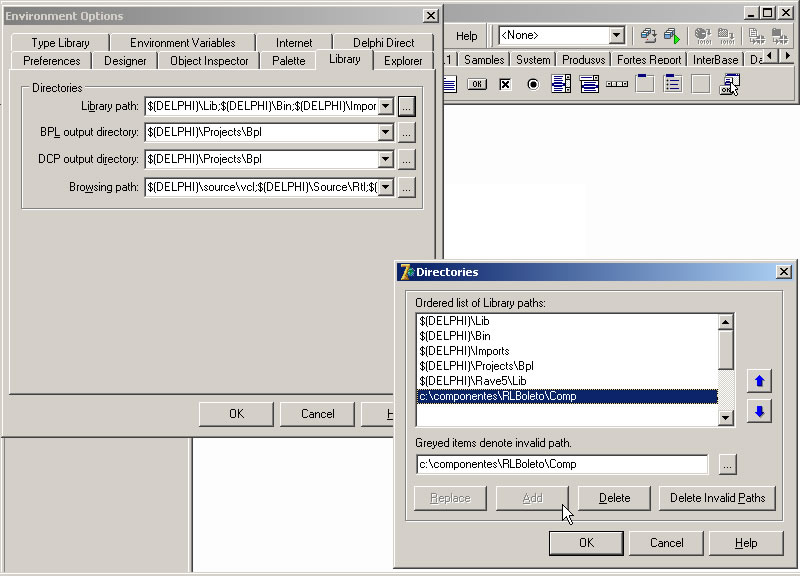Open the InterBase palette tab
Screen dimensions: 800x576
coord(715,60)
